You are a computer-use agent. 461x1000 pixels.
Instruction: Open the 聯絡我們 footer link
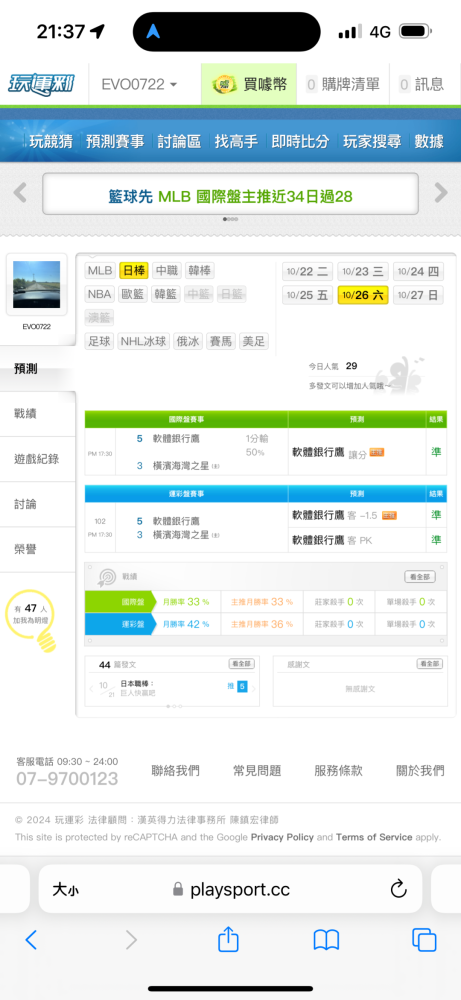click(175, 771)
